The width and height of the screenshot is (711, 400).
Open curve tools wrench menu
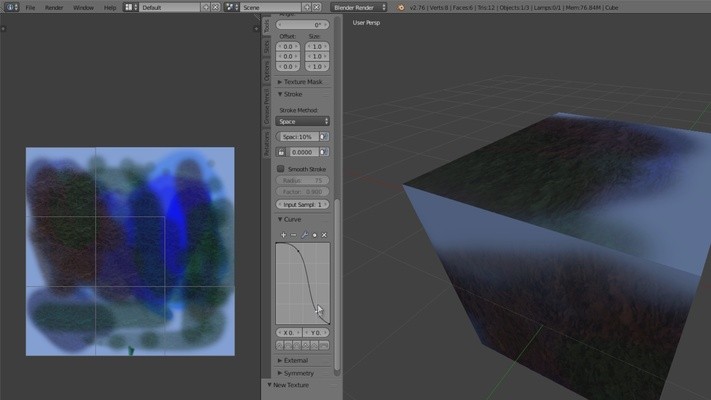coord(304,234)
